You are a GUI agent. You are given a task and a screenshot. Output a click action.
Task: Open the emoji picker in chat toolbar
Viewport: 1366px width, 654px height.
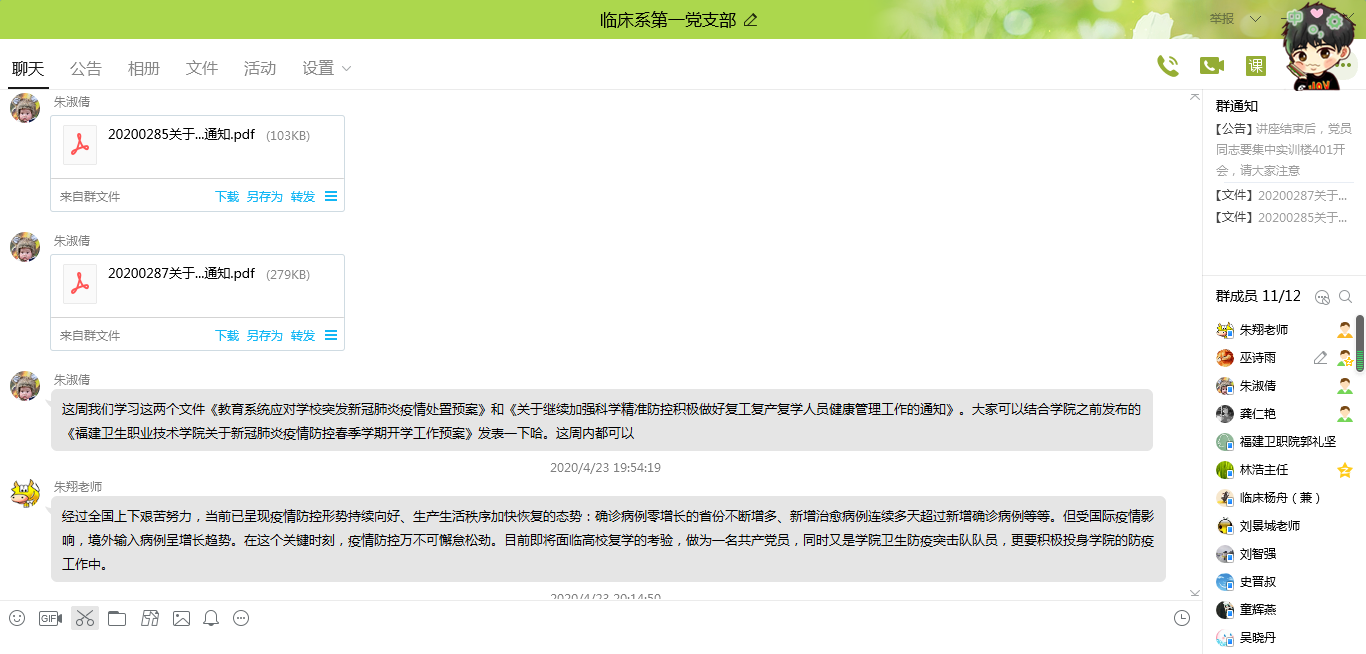pos(16,618)
